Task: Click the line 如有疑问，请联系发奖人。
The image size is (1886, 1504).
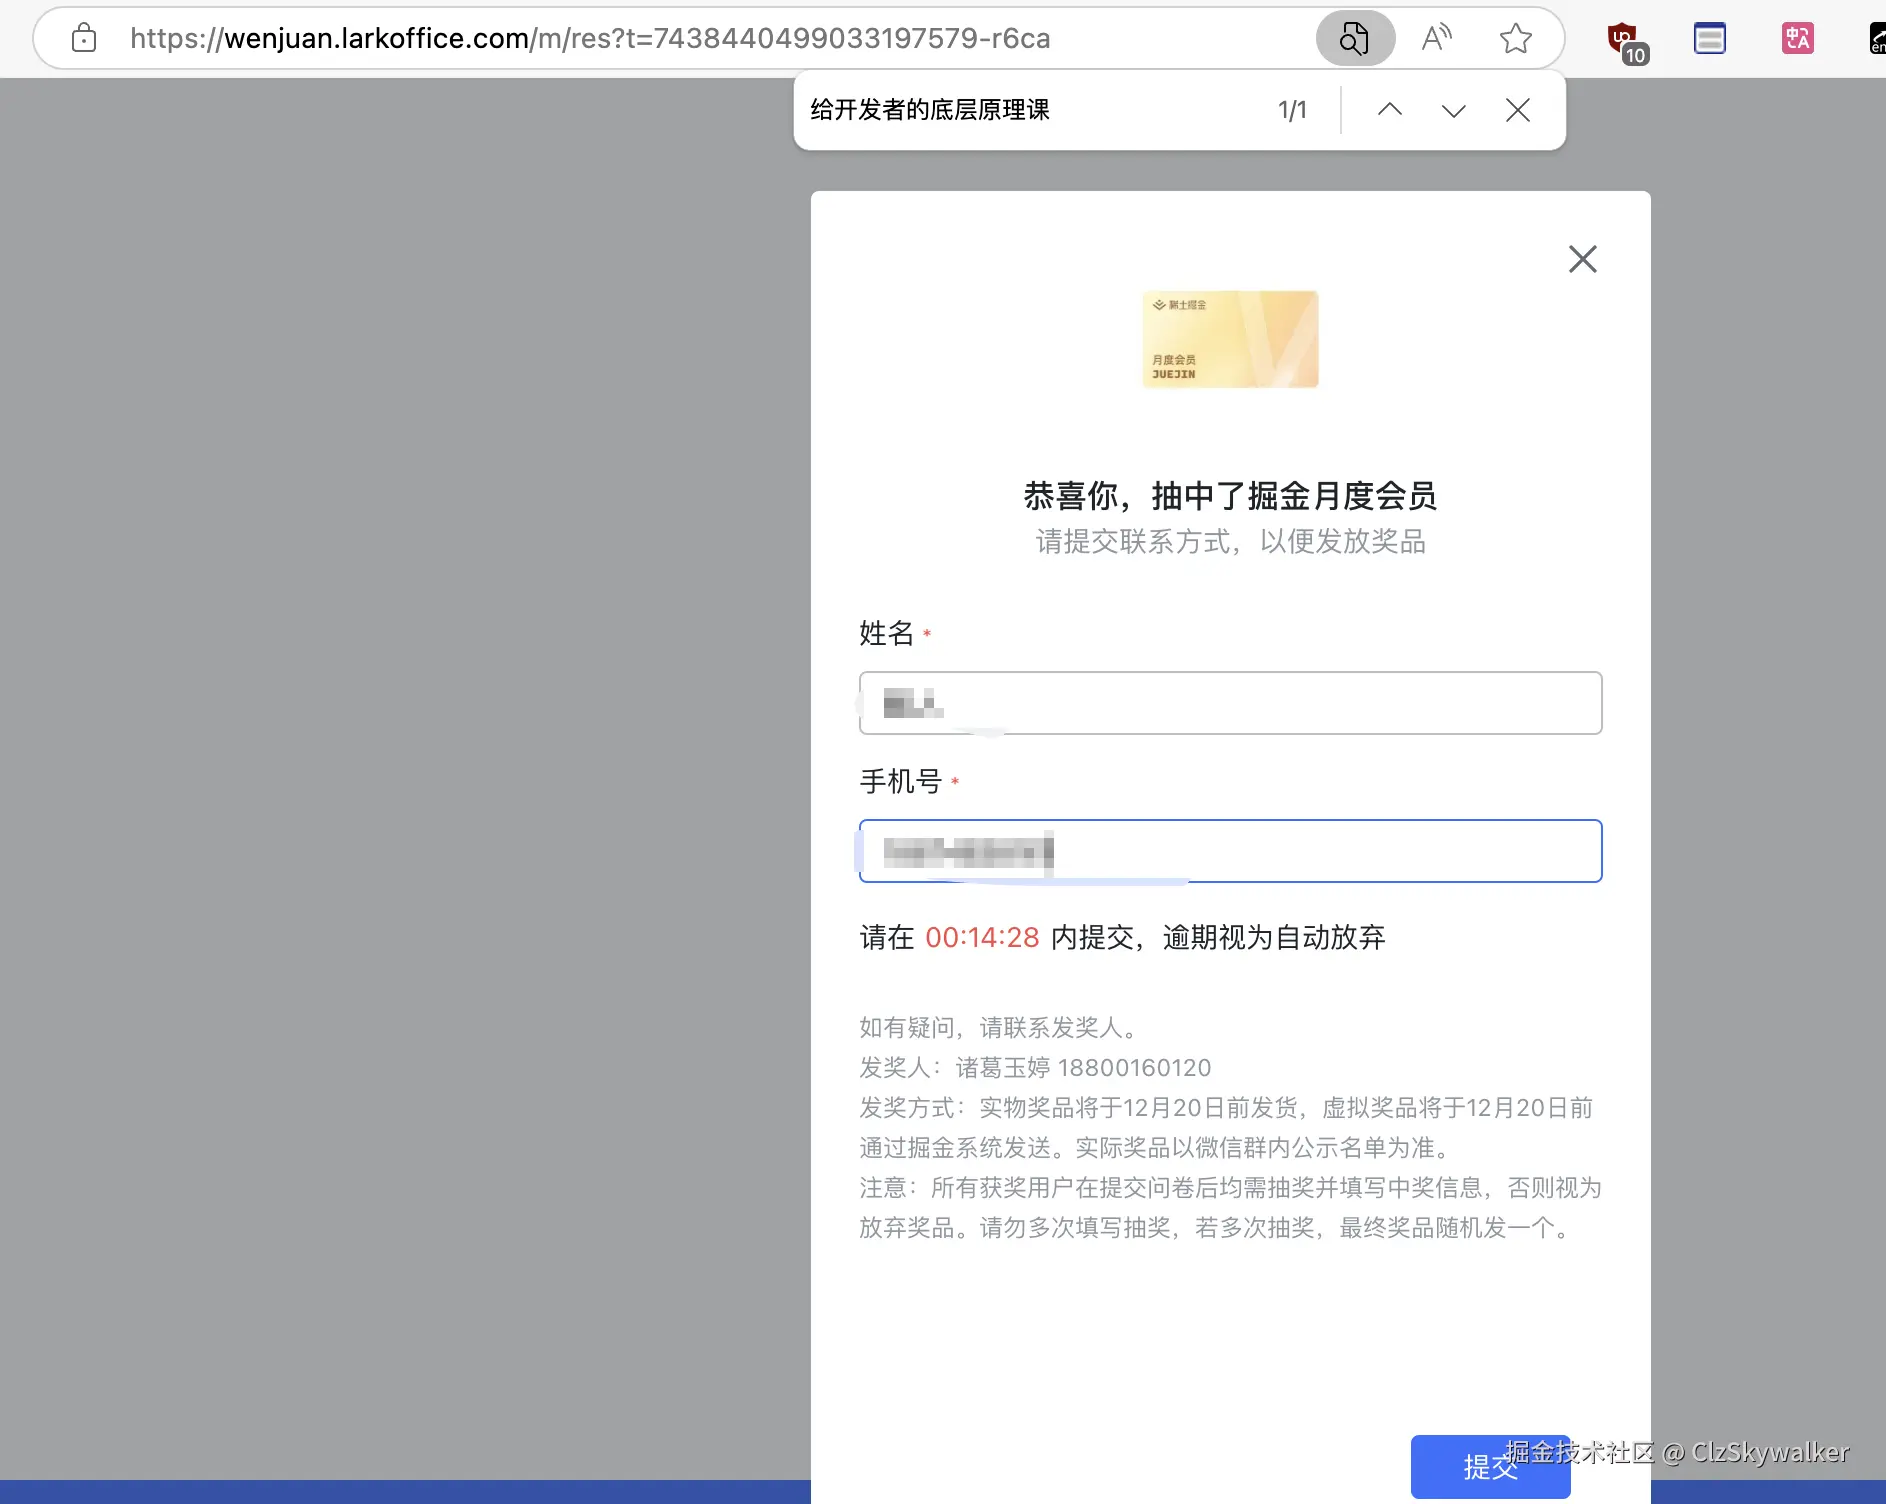Action: [999, 1027]
